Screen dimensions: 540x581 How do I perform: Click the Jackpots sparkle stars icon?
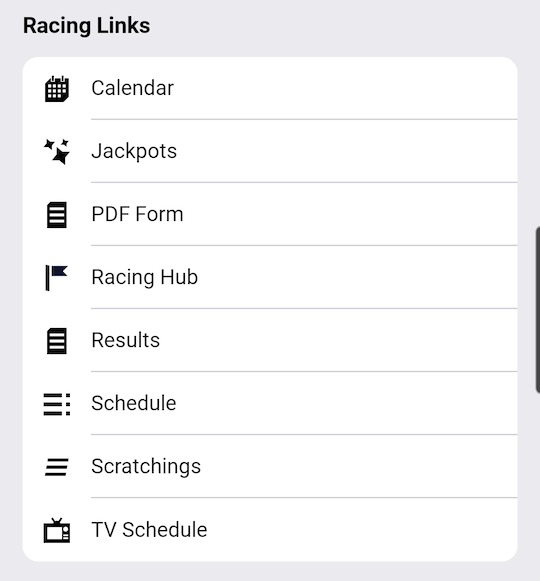point(57,152)
